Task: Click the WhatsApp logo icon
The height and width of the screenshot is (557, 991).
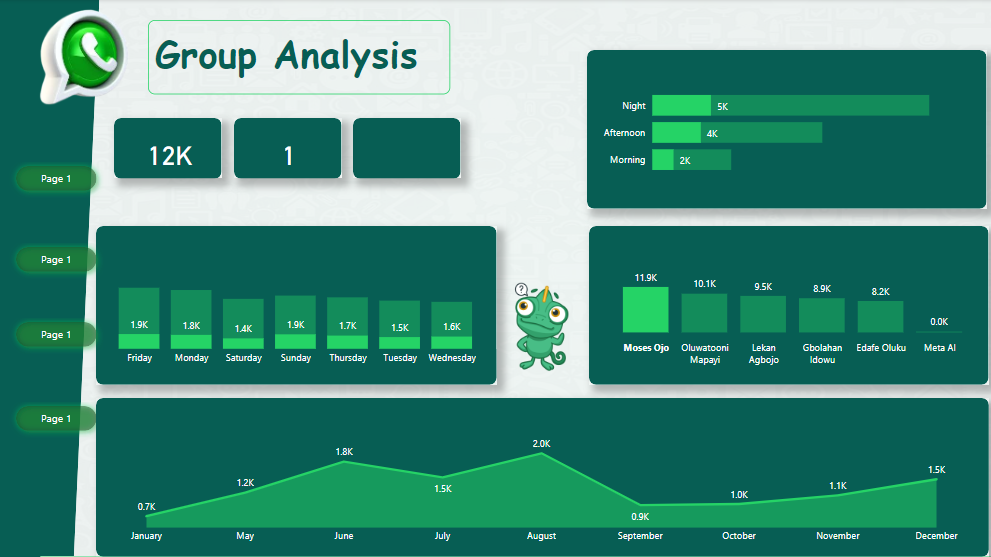Action: point(83,55)
